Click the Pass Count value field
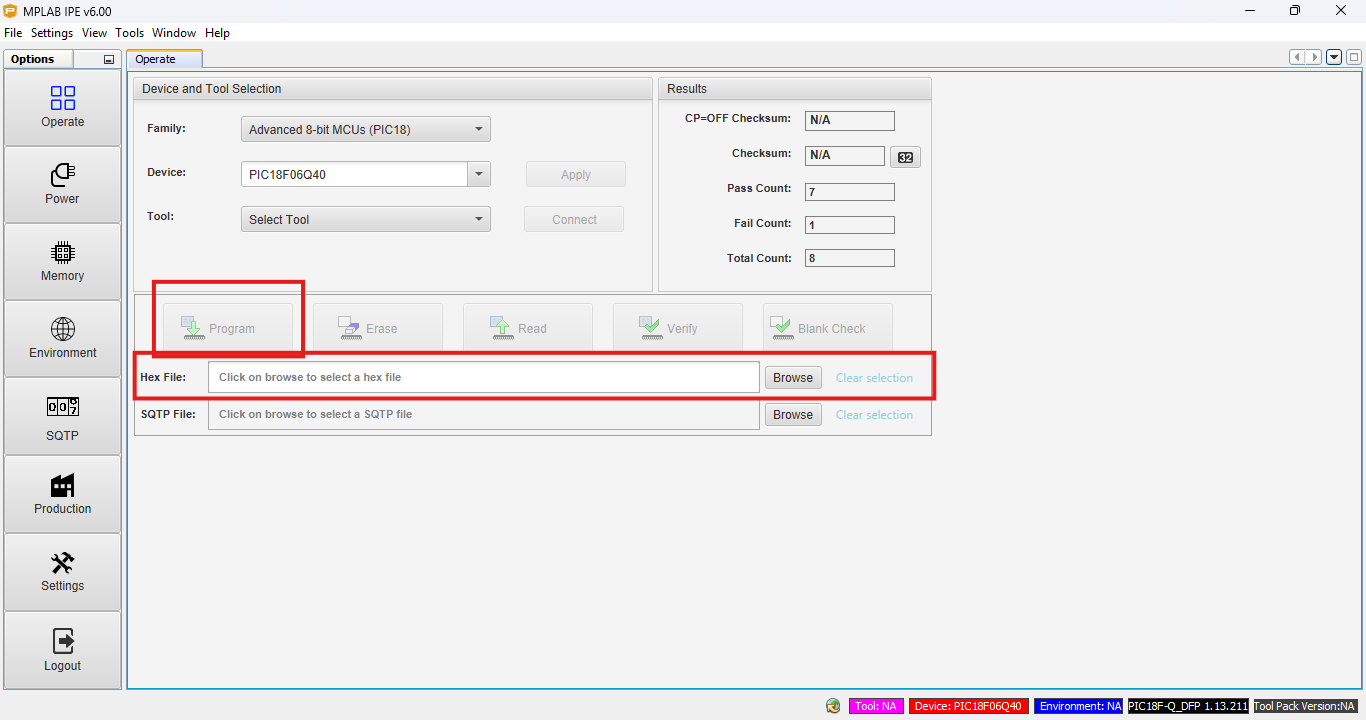The height and width of the screenshot is (720, 1366). point(850,191)
